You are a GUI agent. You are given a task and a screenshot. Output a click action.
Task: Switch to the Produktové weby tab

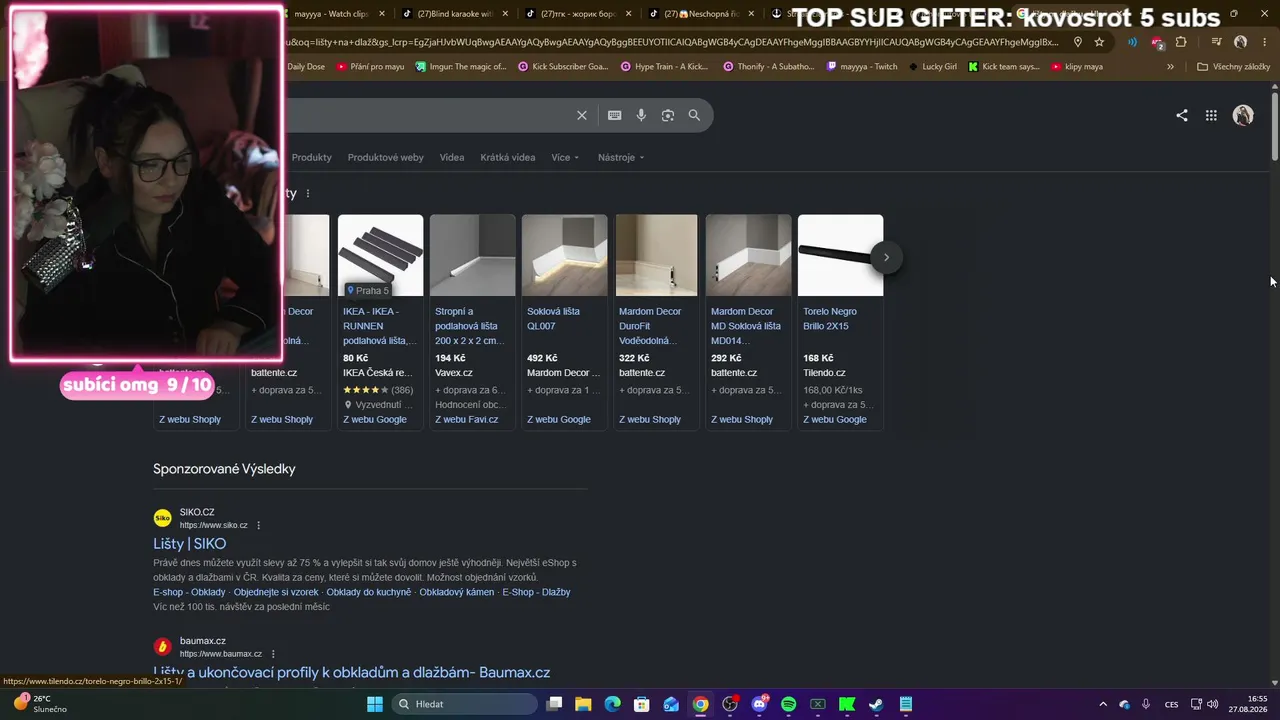[x=386, y=157]
